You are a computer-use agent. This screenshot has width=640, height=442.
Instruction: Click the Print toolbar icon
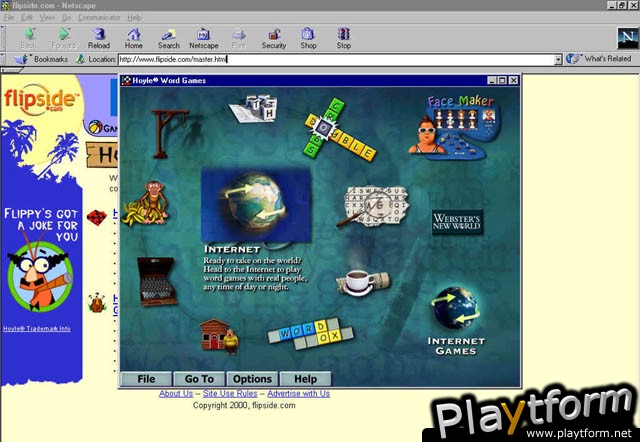(238, 38)
